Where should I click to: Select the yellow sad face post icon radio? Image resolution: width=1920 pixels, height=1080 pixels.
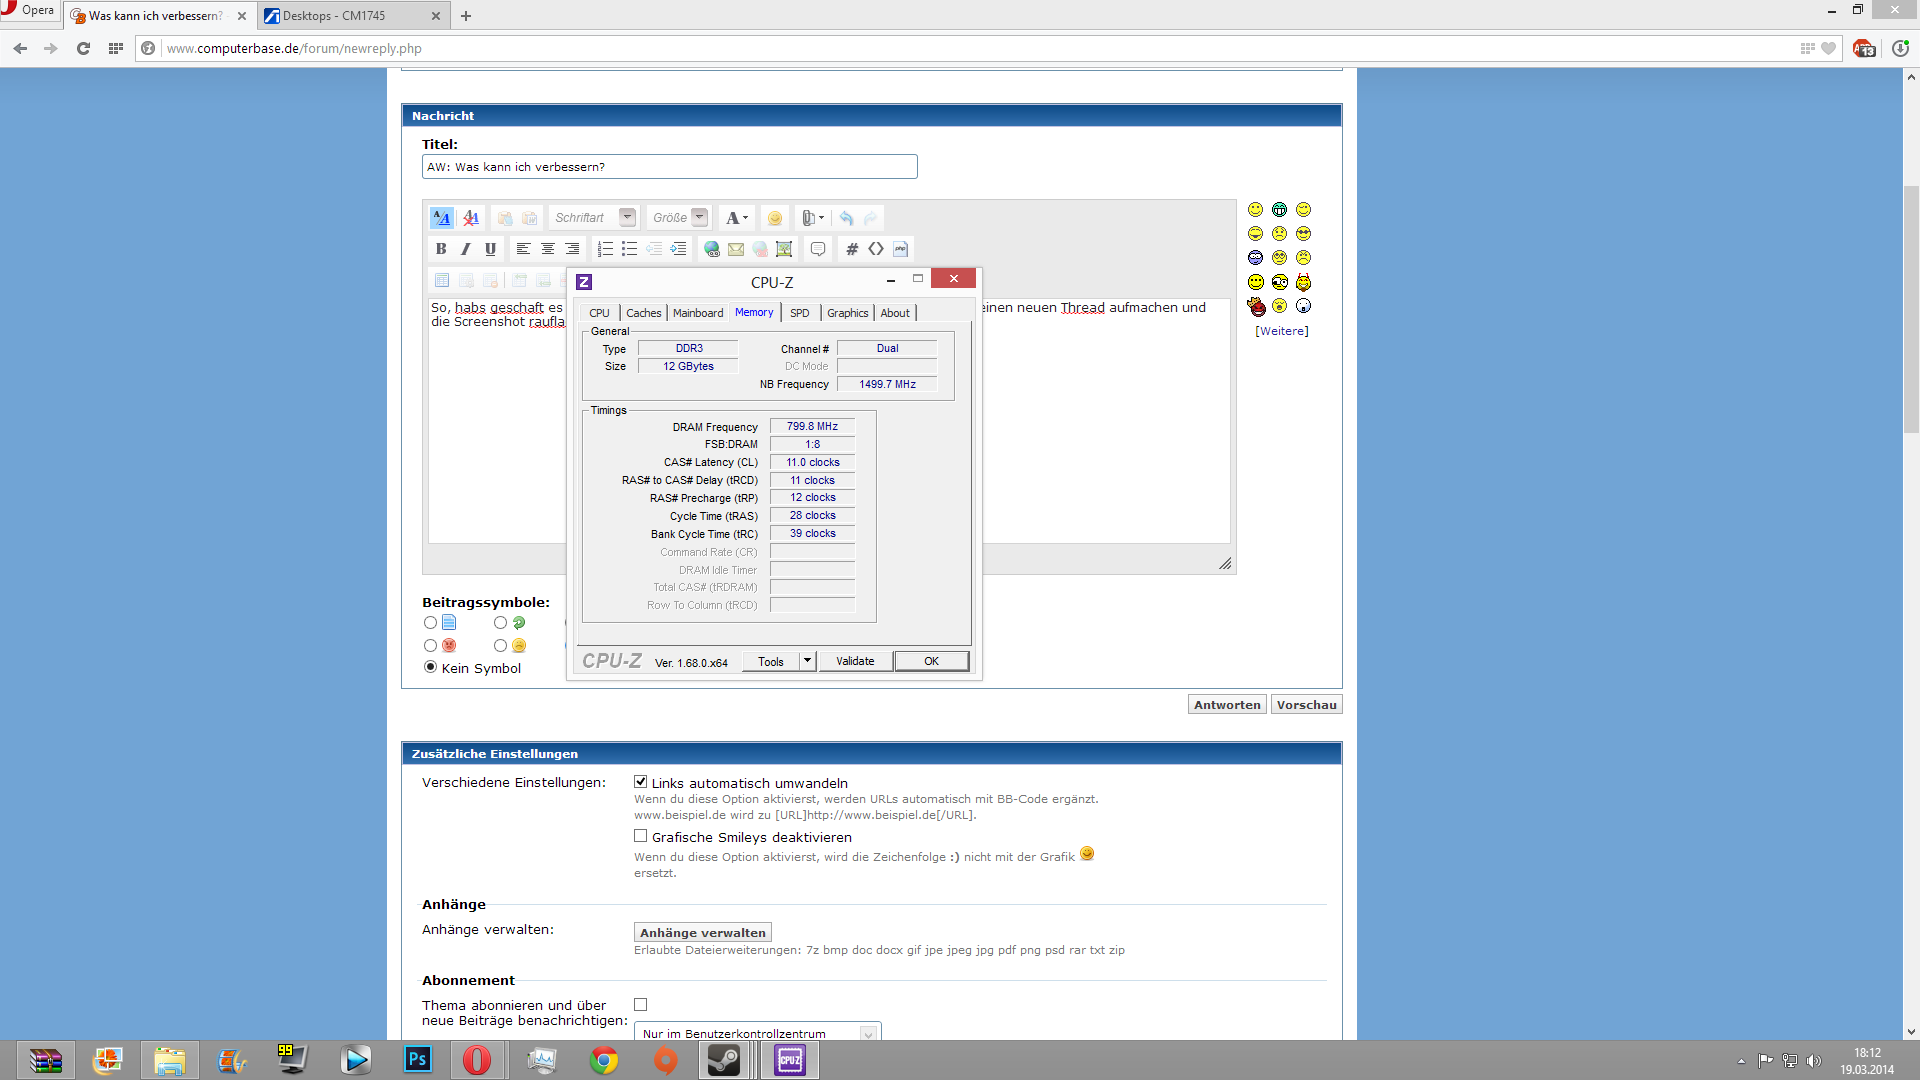[500, 645]
